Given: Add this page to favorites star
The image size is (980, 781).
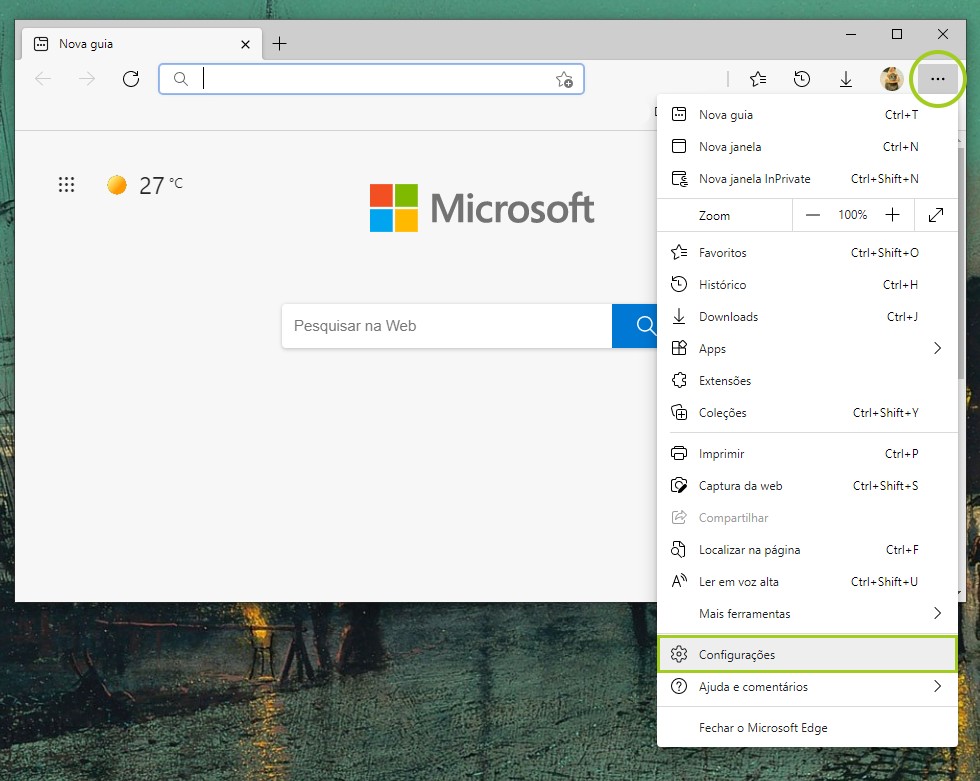Looking at the screenshot, I should [x=564, y=79].
